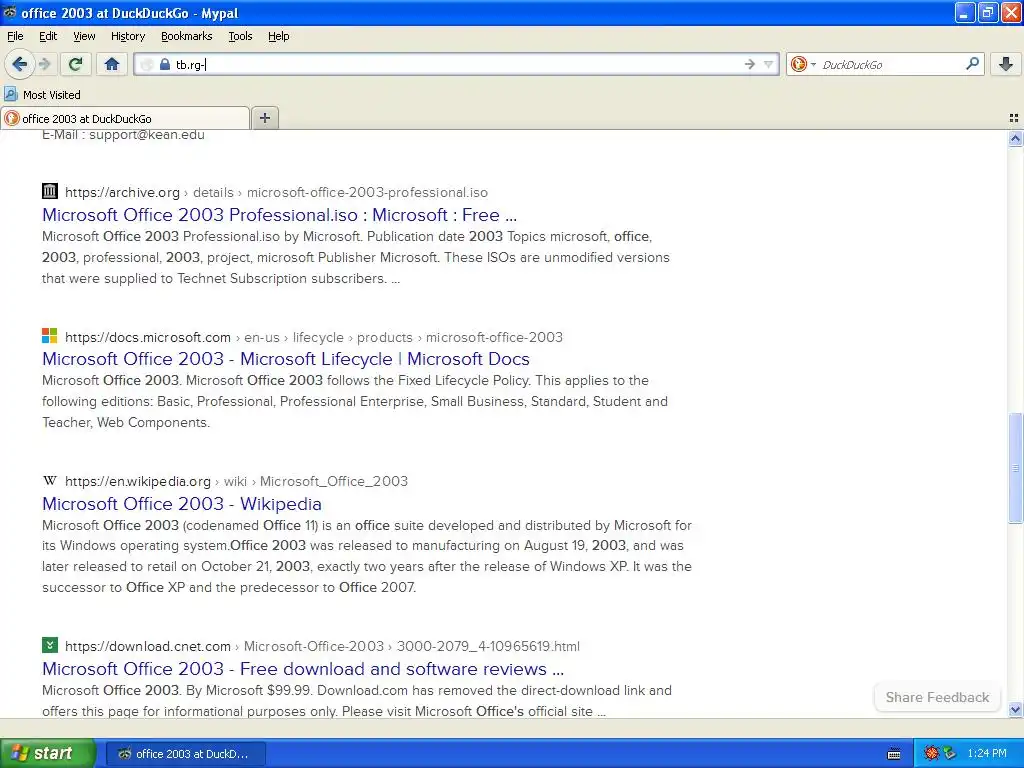Click the scrollbar up arrow

tap(1015, 138)
